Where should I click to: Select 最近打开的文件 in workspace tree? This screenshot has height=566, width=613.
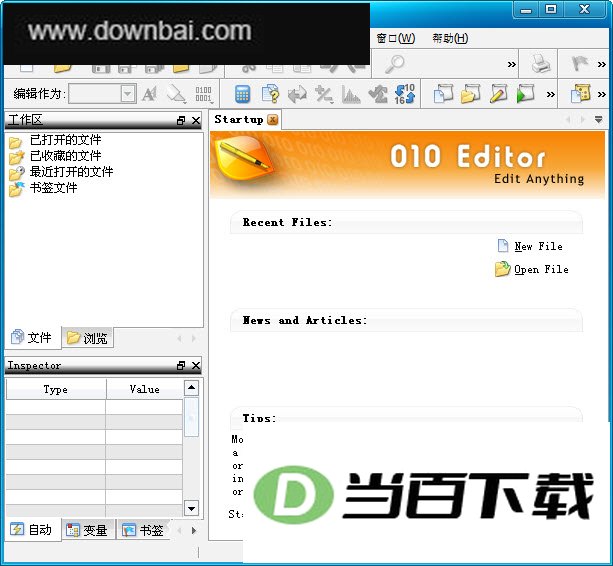71,172
